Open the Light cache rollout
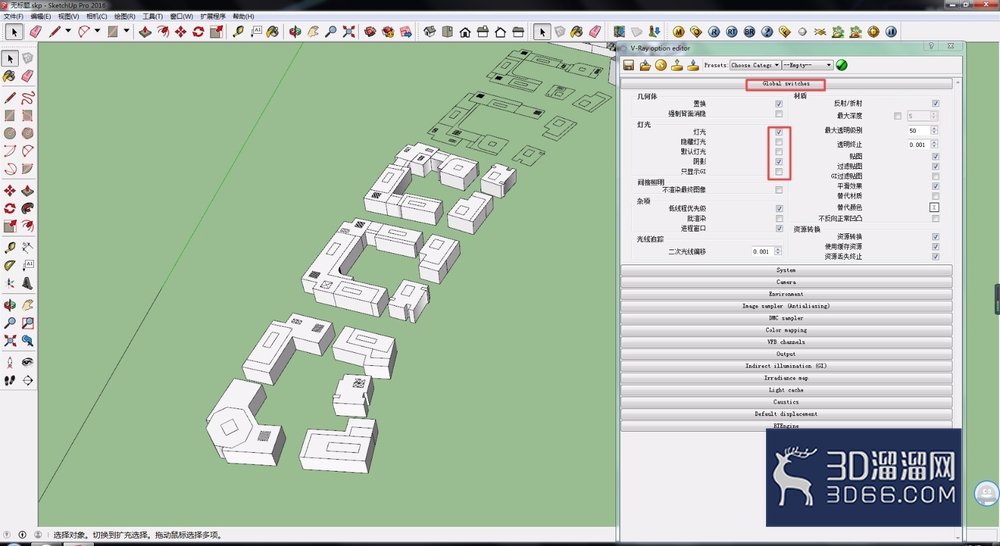 coord(786,390)
